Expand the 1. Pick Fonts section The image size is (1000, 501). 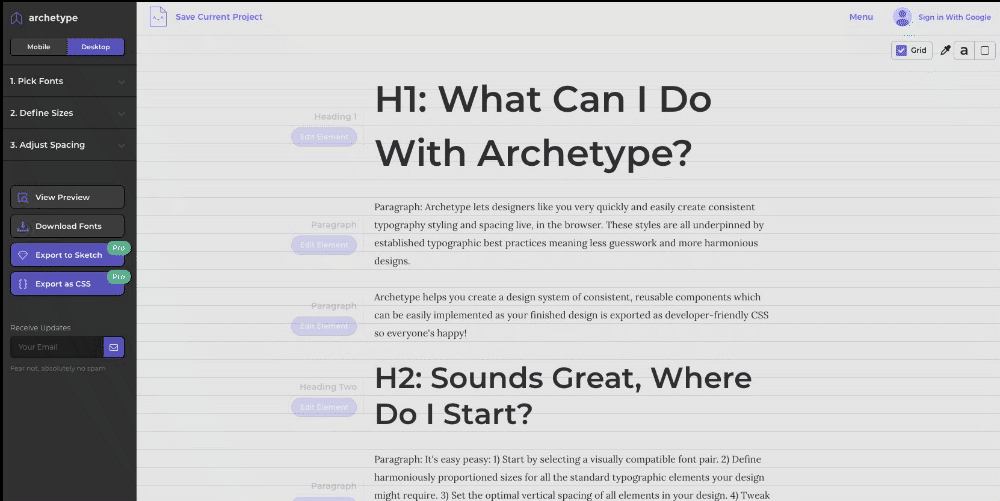68,81
